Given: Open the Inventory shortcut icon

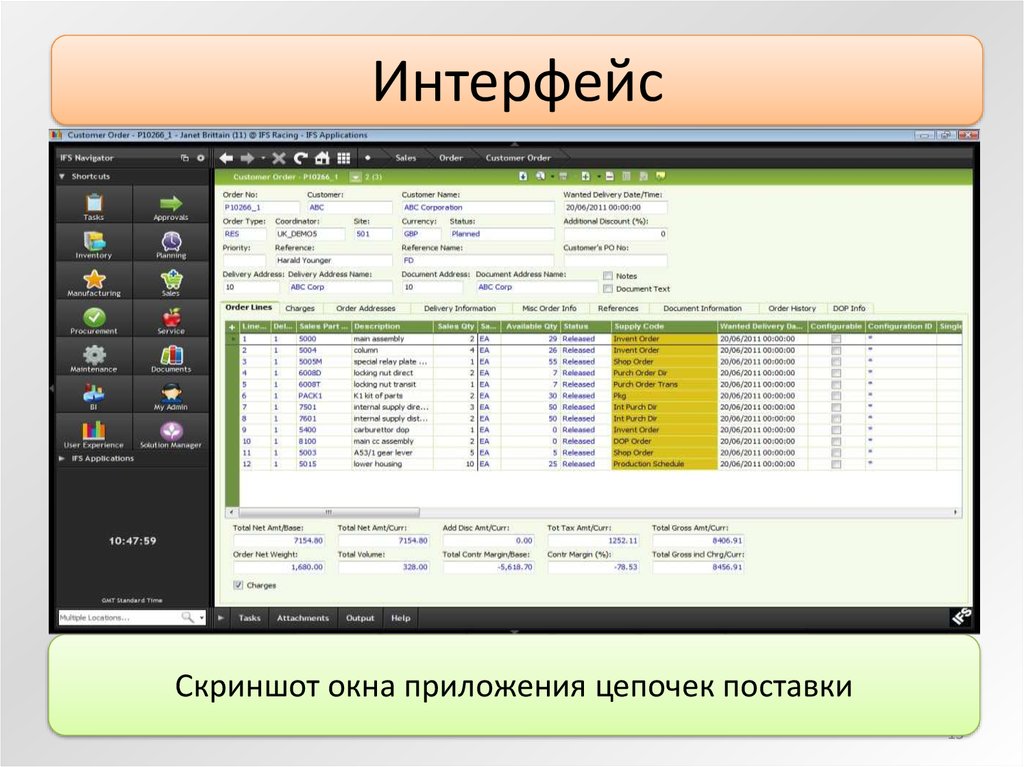Looking at the screenshot, I should 93,241.
